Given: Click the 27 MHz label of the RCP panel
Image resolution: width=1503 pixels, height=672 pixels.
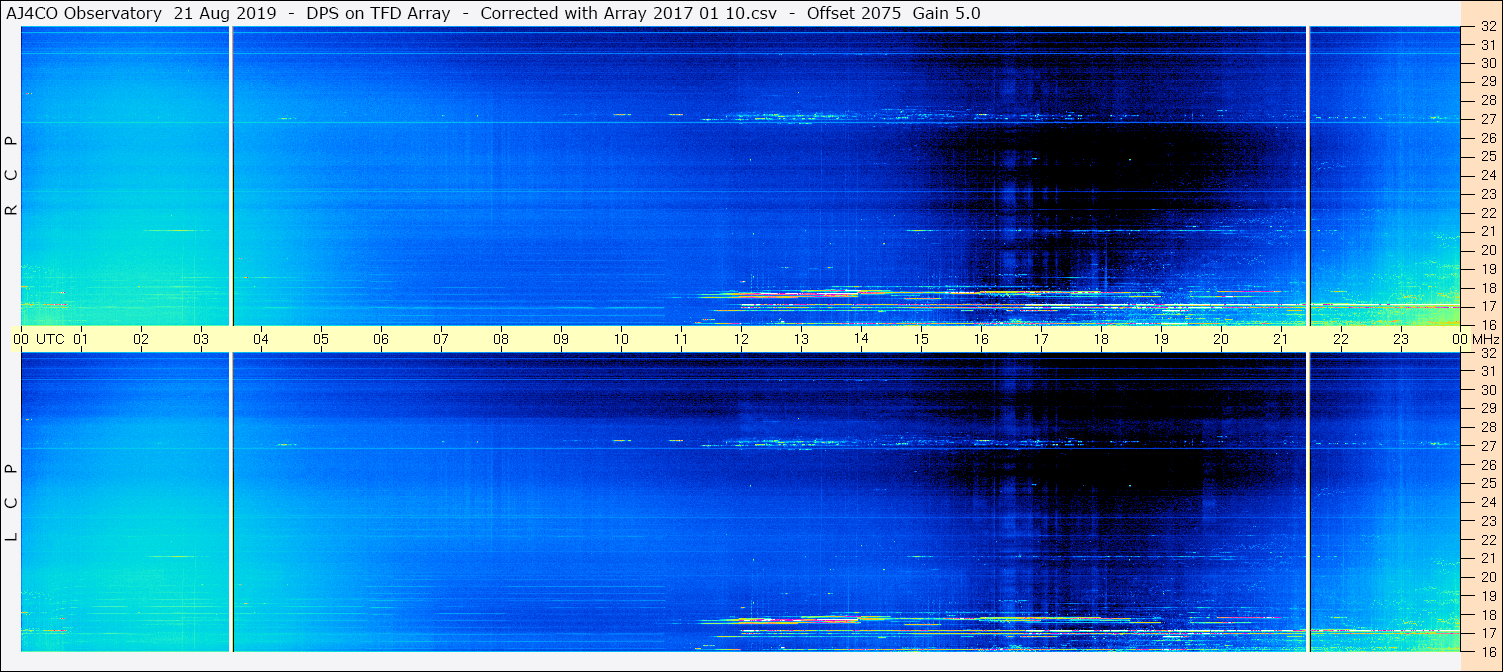Looking at the screenshot, I should click(x=1488, y=119).
